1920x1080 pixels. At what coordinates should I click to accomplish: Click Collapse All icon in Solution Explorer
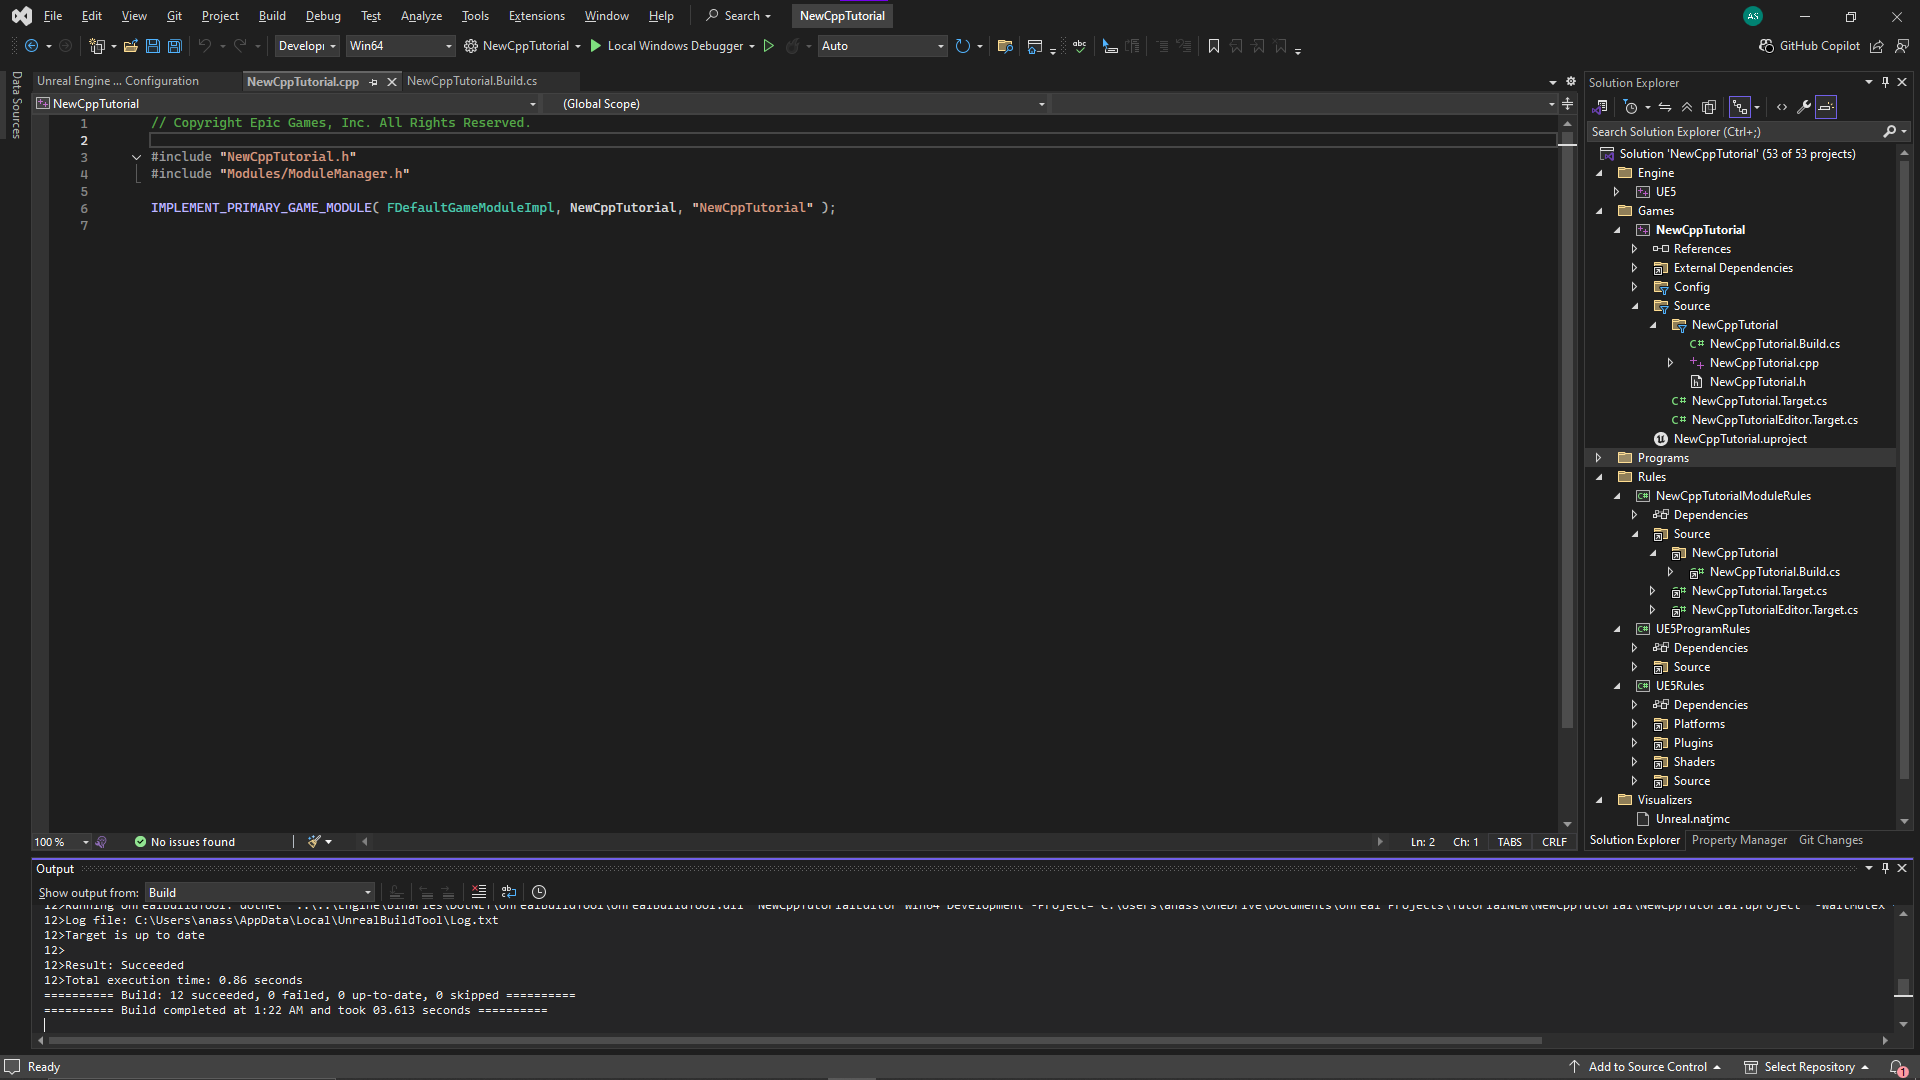[x=1687, y=107]
